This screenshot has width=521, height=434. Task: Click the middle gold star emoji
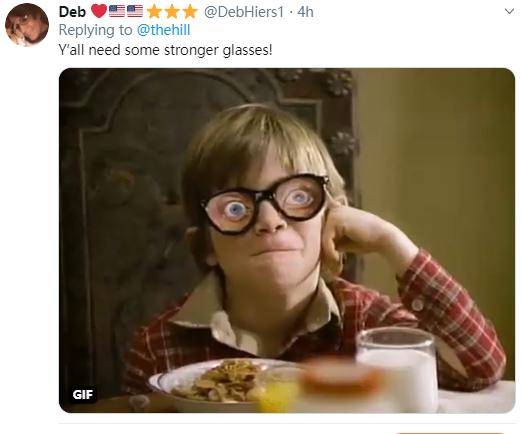172,11
